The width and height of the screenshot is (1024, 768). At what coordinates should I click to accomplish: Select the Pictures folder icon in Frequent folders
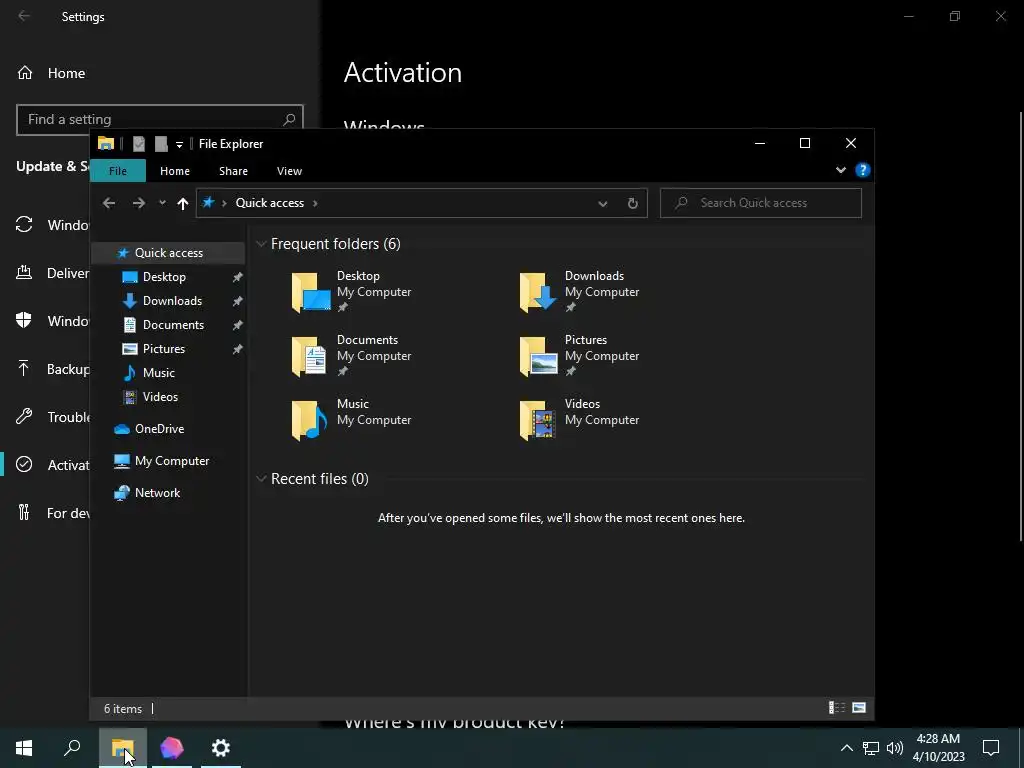click(538, 356)
